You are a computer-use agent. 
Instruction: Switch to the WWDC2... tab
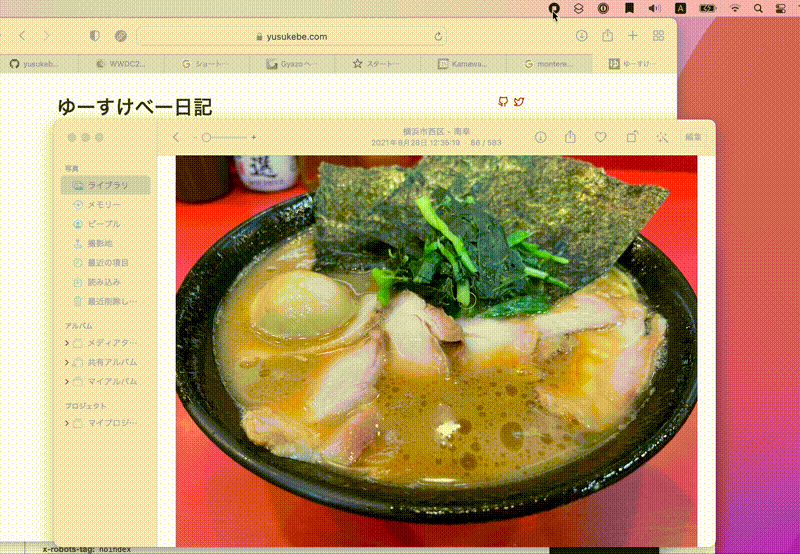click(x=121, y=64)
